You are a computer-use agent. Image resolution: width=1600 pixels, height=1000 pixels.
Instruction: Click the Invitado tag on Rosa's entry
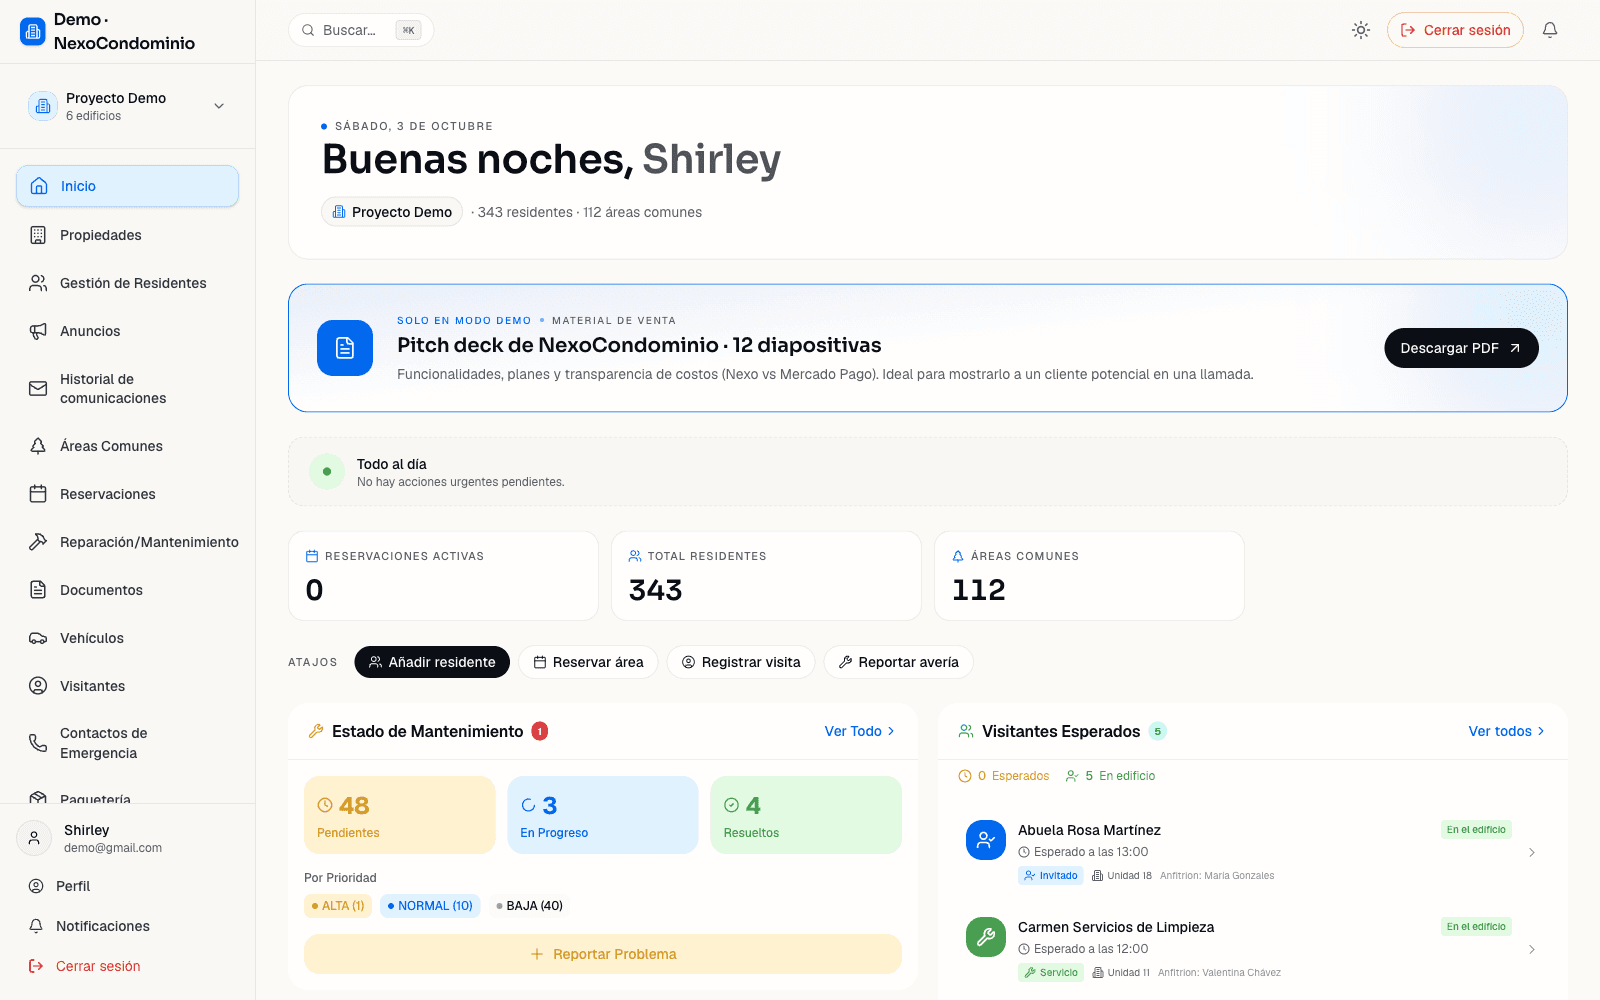1050,876
